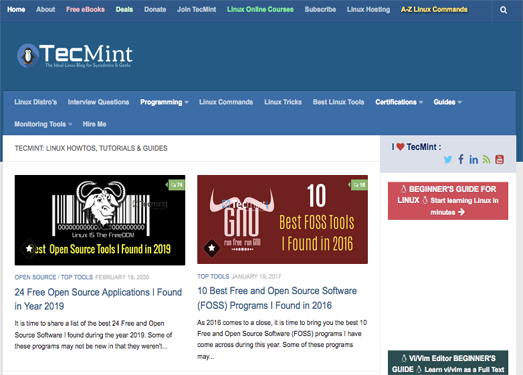Click excerpt starting 'As 2016 comes to a close'
This screenshot has width=523, height=375.
click(282, 339)
